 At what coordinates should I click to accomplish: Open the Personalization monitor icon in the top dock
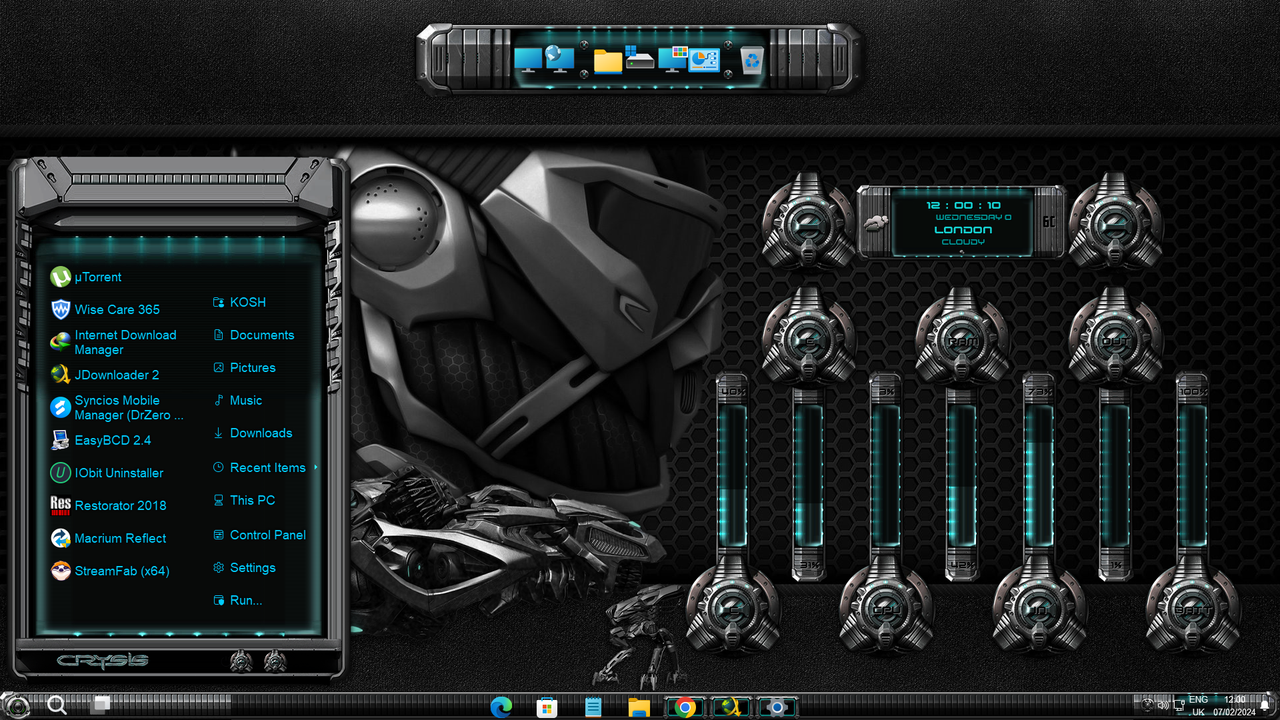click(x=673, y=59)
